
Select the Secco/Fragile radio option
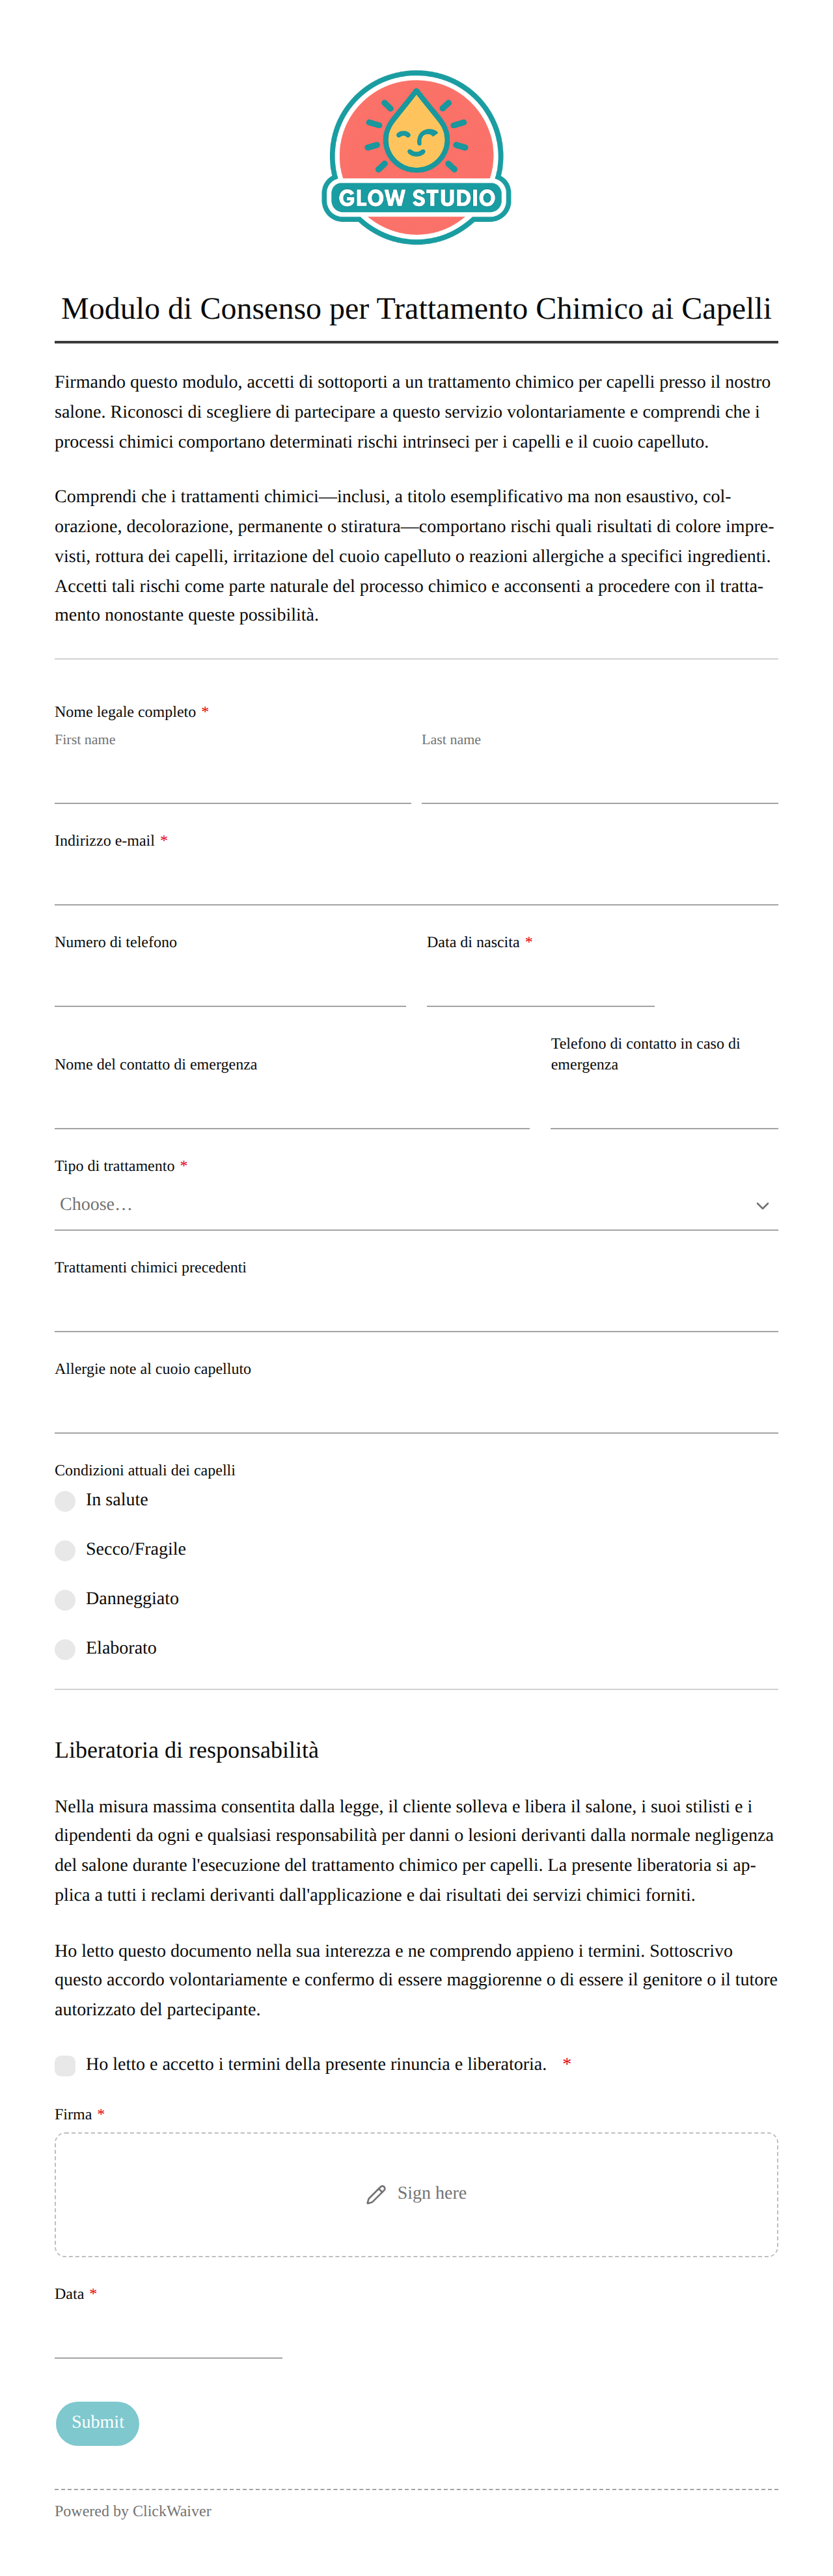pyautogui.click(x=65, y=1549)
